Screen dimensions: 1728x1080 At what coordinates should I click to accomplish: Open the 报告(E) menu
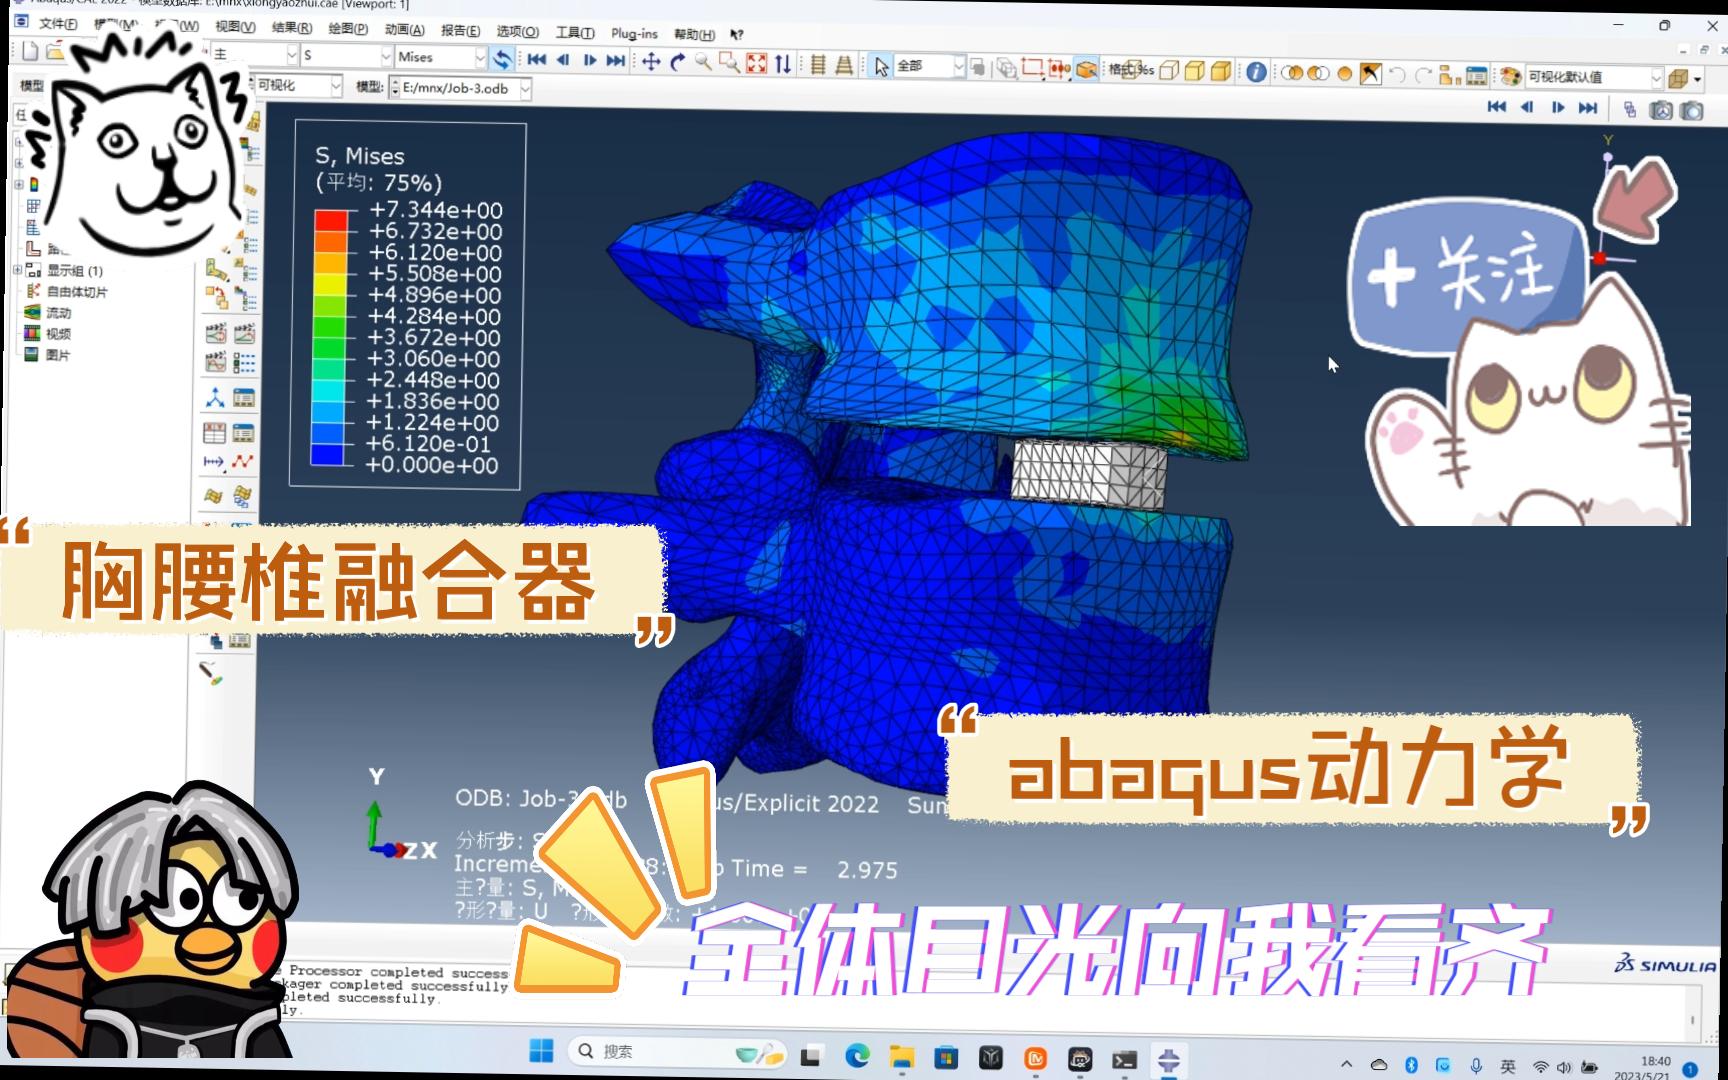[x=460, y=31]
